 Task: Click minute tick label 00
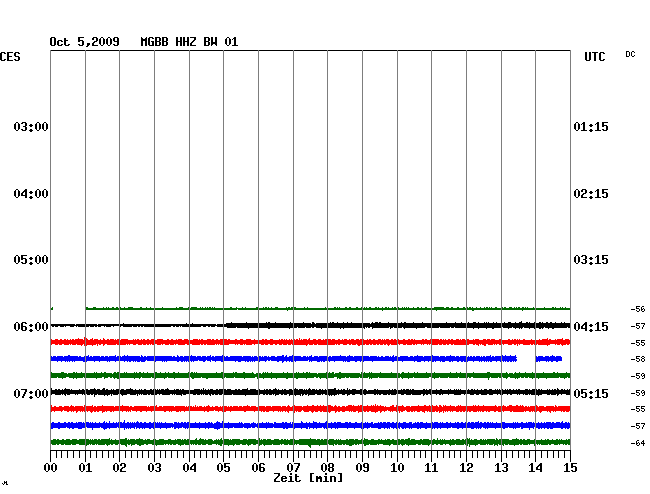pyautogui.click(x=51, y=468)
